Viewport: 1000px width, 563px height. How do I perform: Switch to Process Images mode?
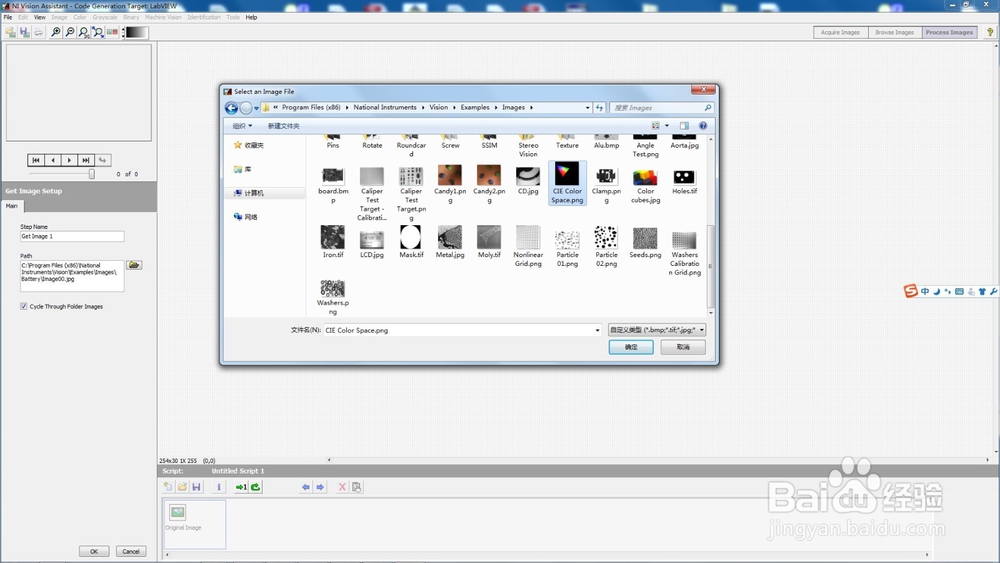(949, 32)
